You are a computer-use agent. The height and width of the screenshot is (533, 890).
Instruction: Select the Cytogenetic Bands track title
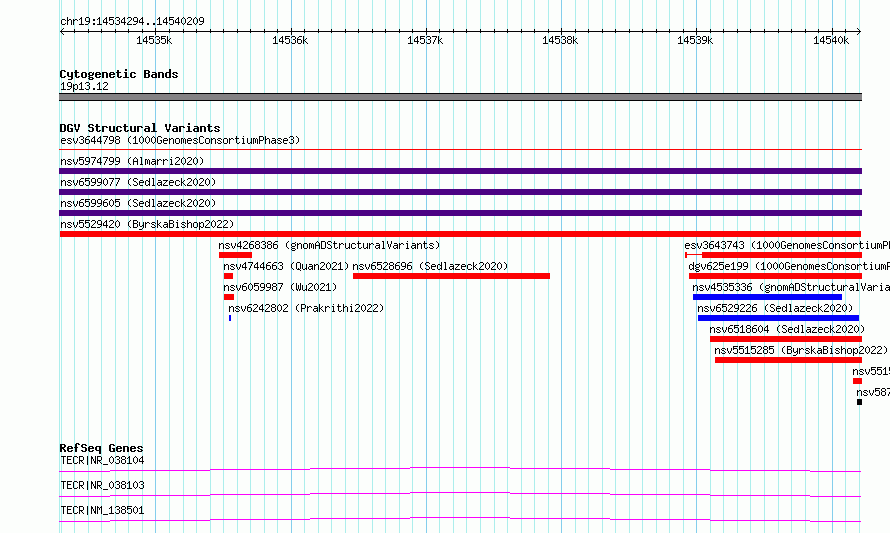click(119, 74)
